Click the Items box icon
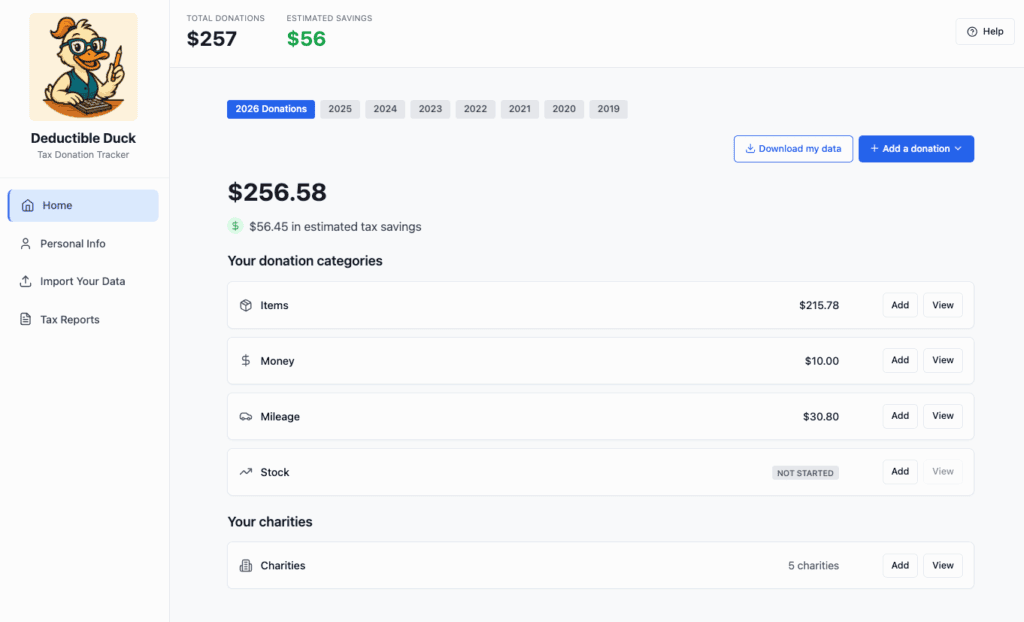The image size is (1024, 622). click(x=246, y=305)
